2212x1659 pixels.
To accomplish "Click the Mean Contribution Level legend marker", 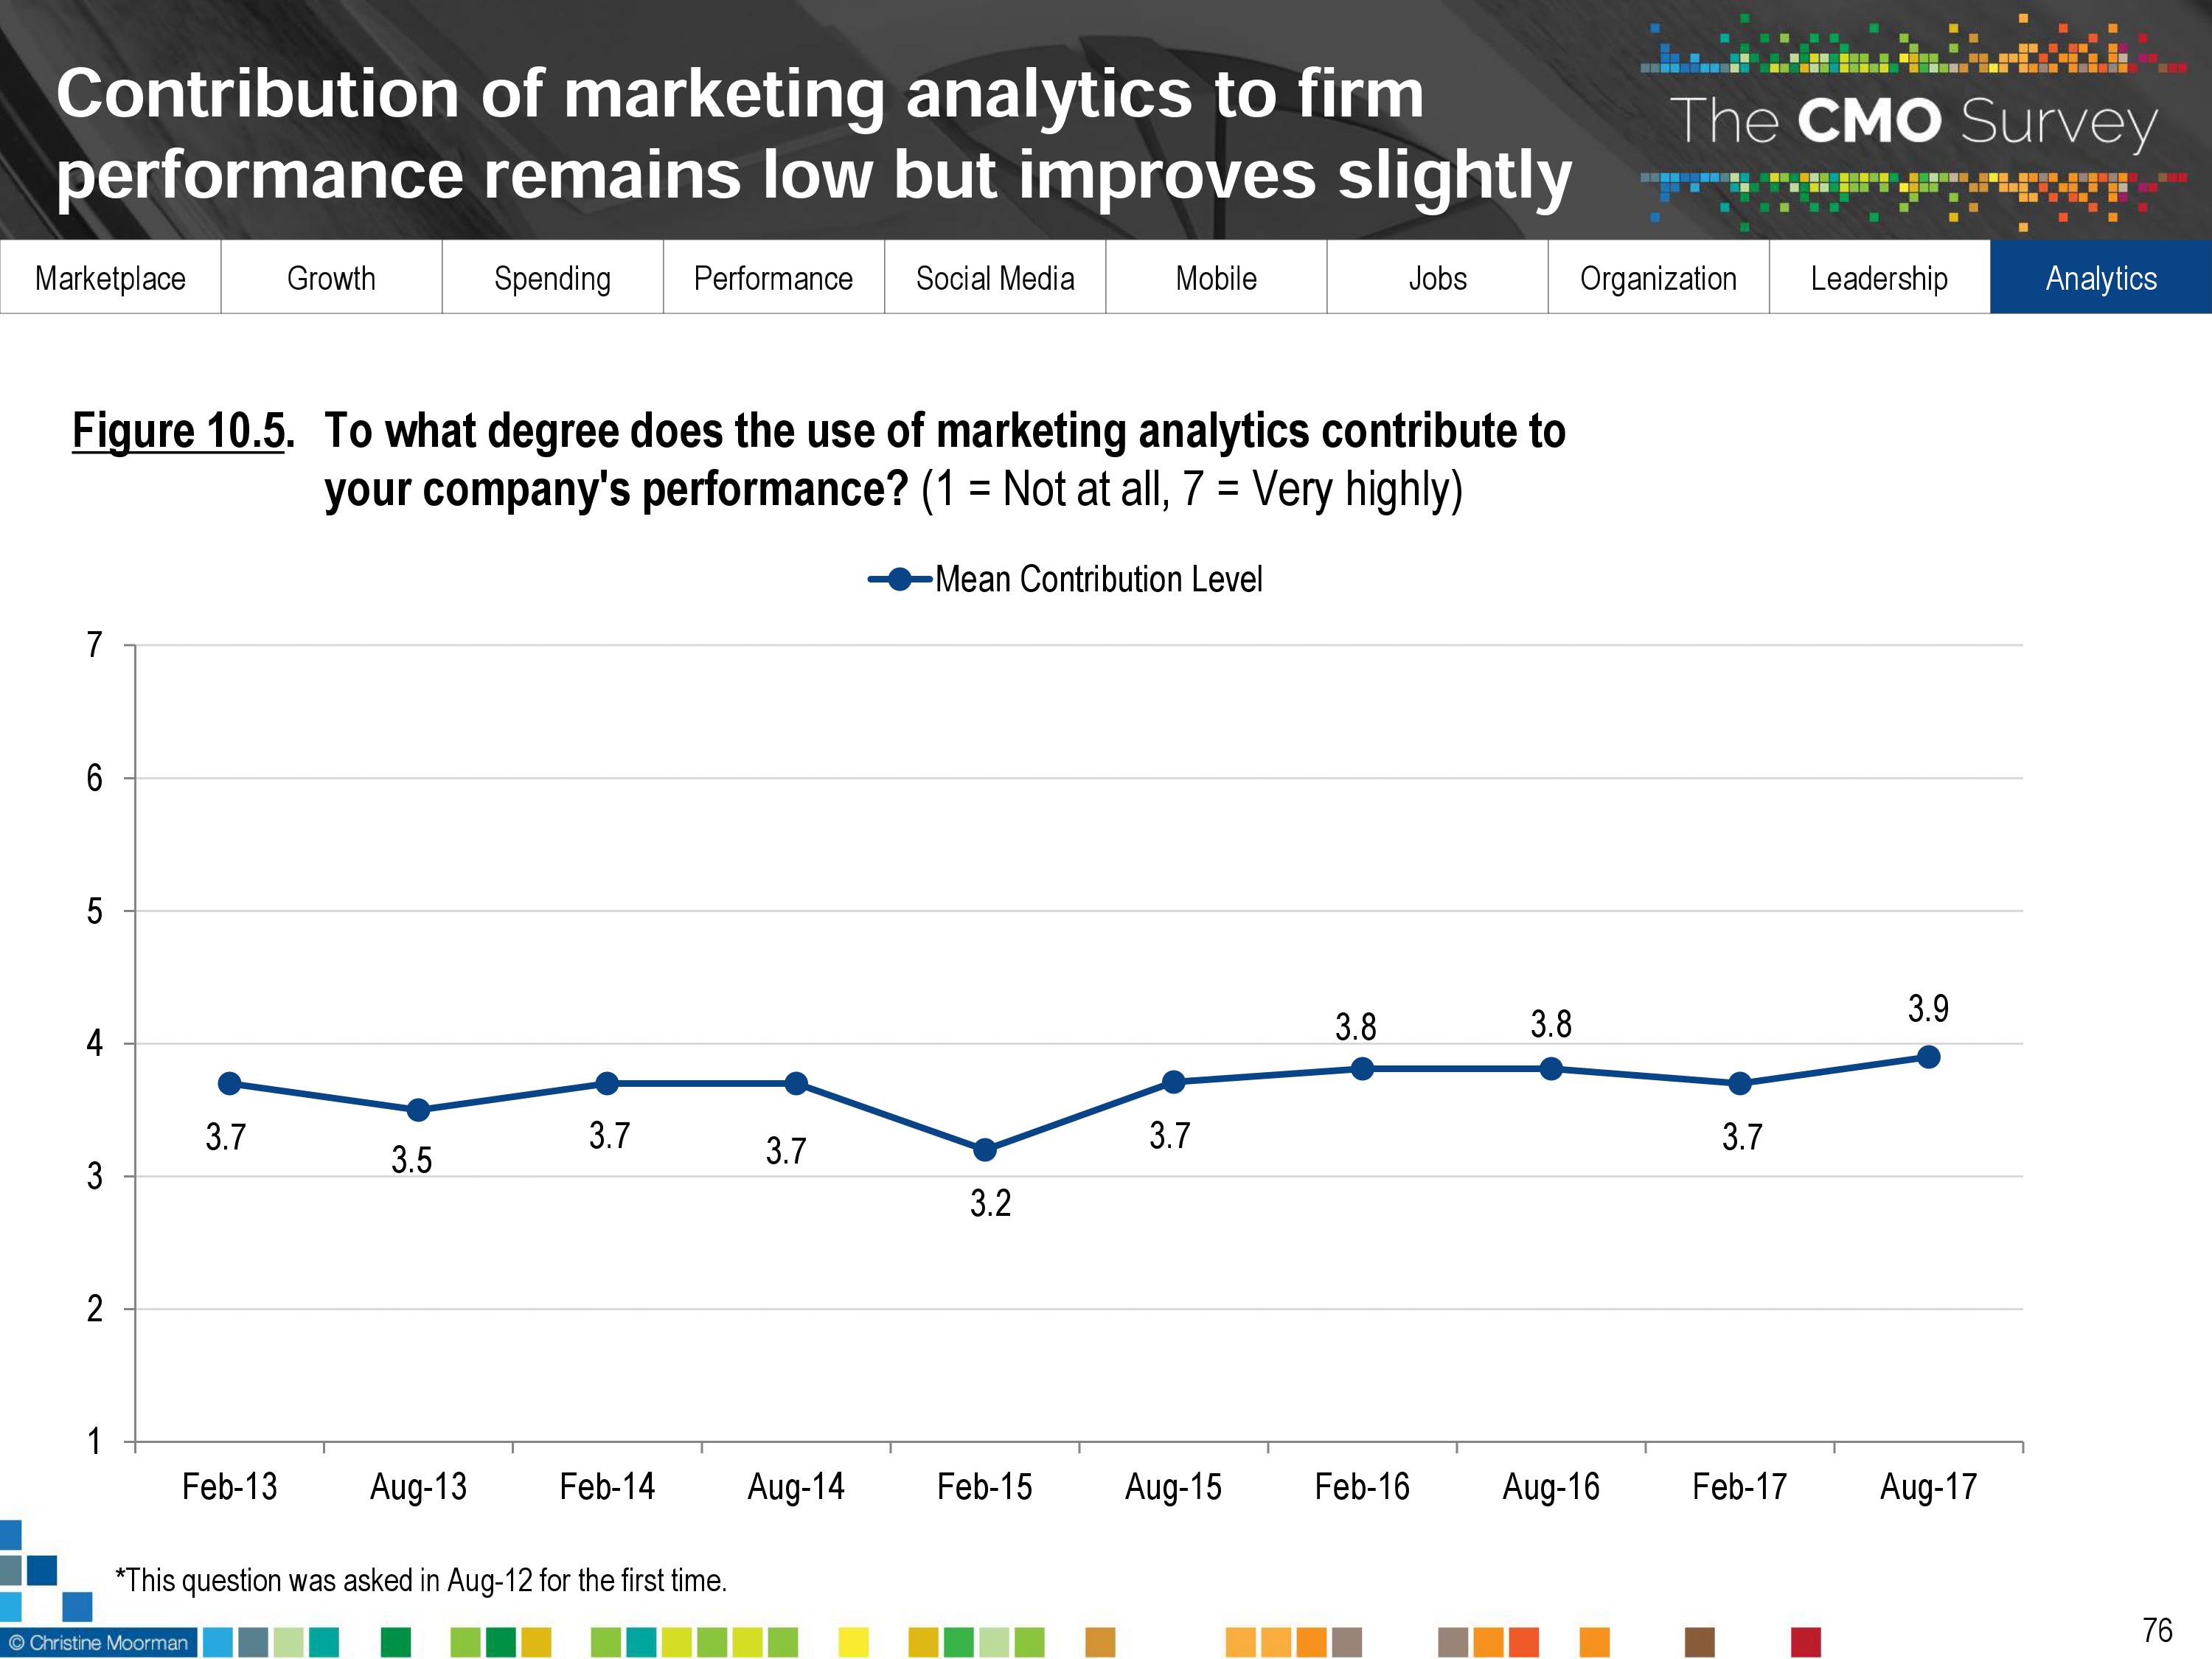I will pos(900,580).
